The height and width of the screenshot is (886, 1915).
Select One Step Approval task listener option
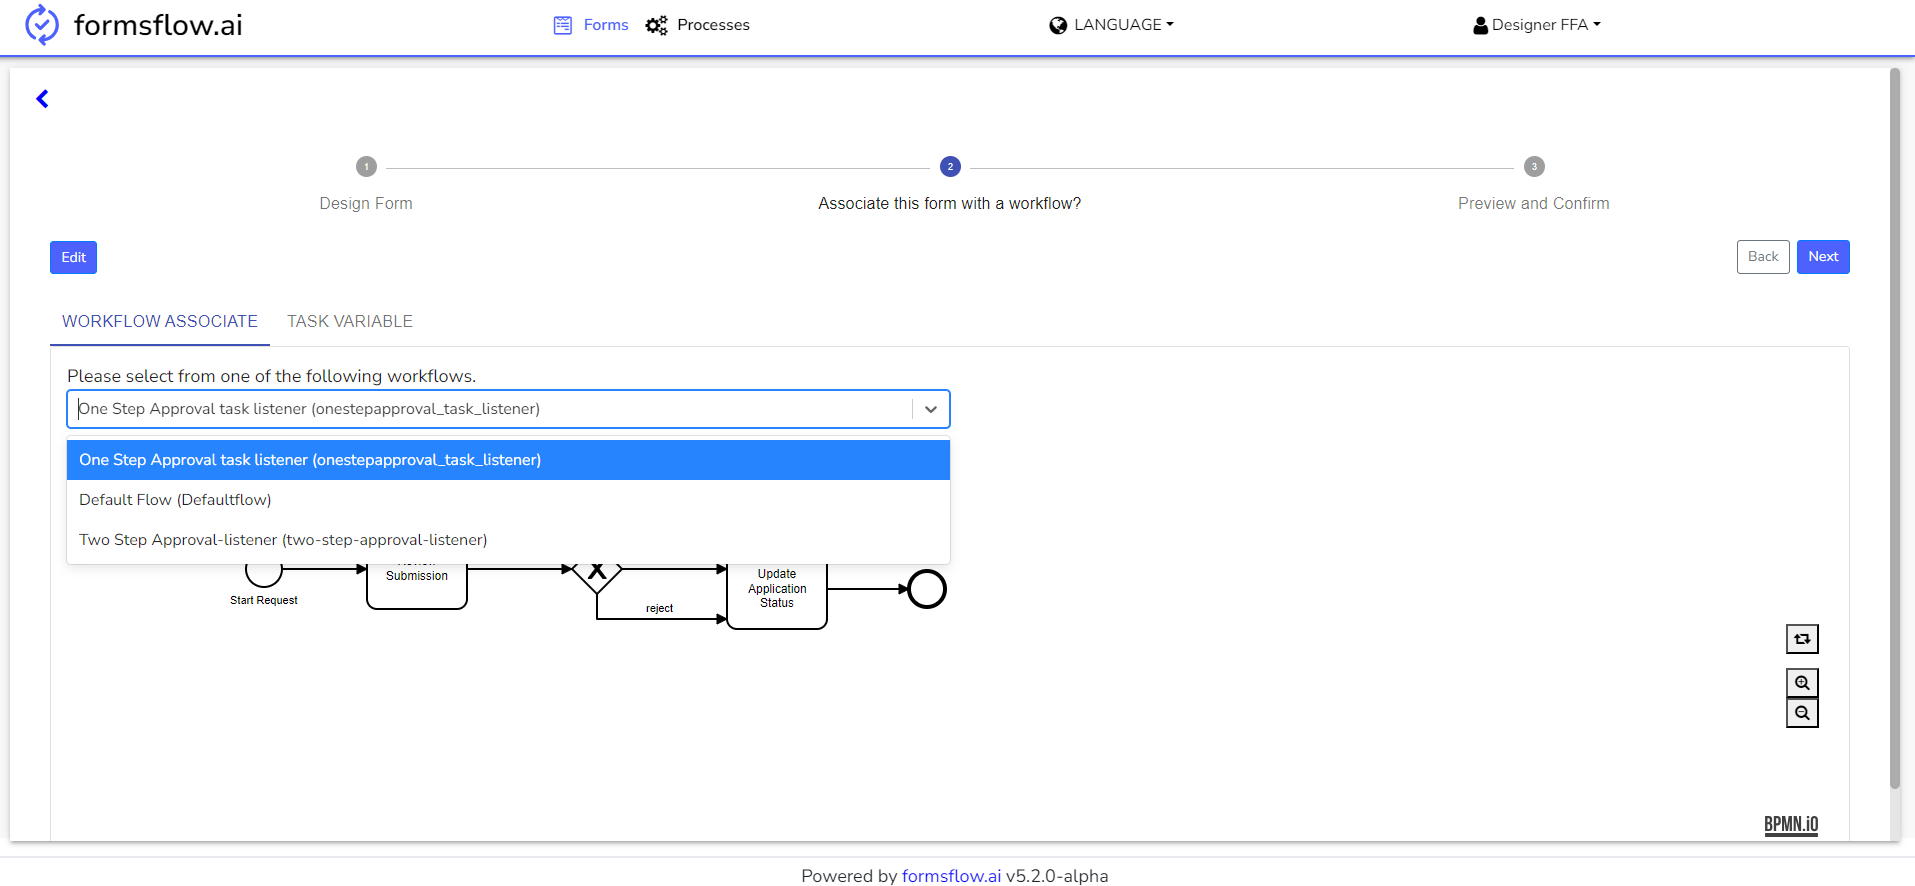point(508,460)
